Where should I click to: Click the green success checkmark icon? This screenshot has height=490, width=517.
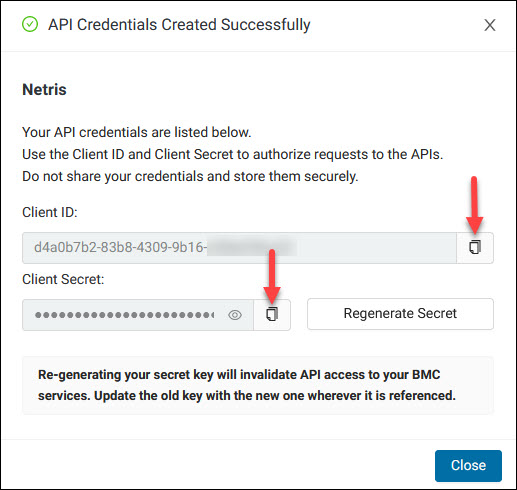pyautogui.click(x=30, y=24)
